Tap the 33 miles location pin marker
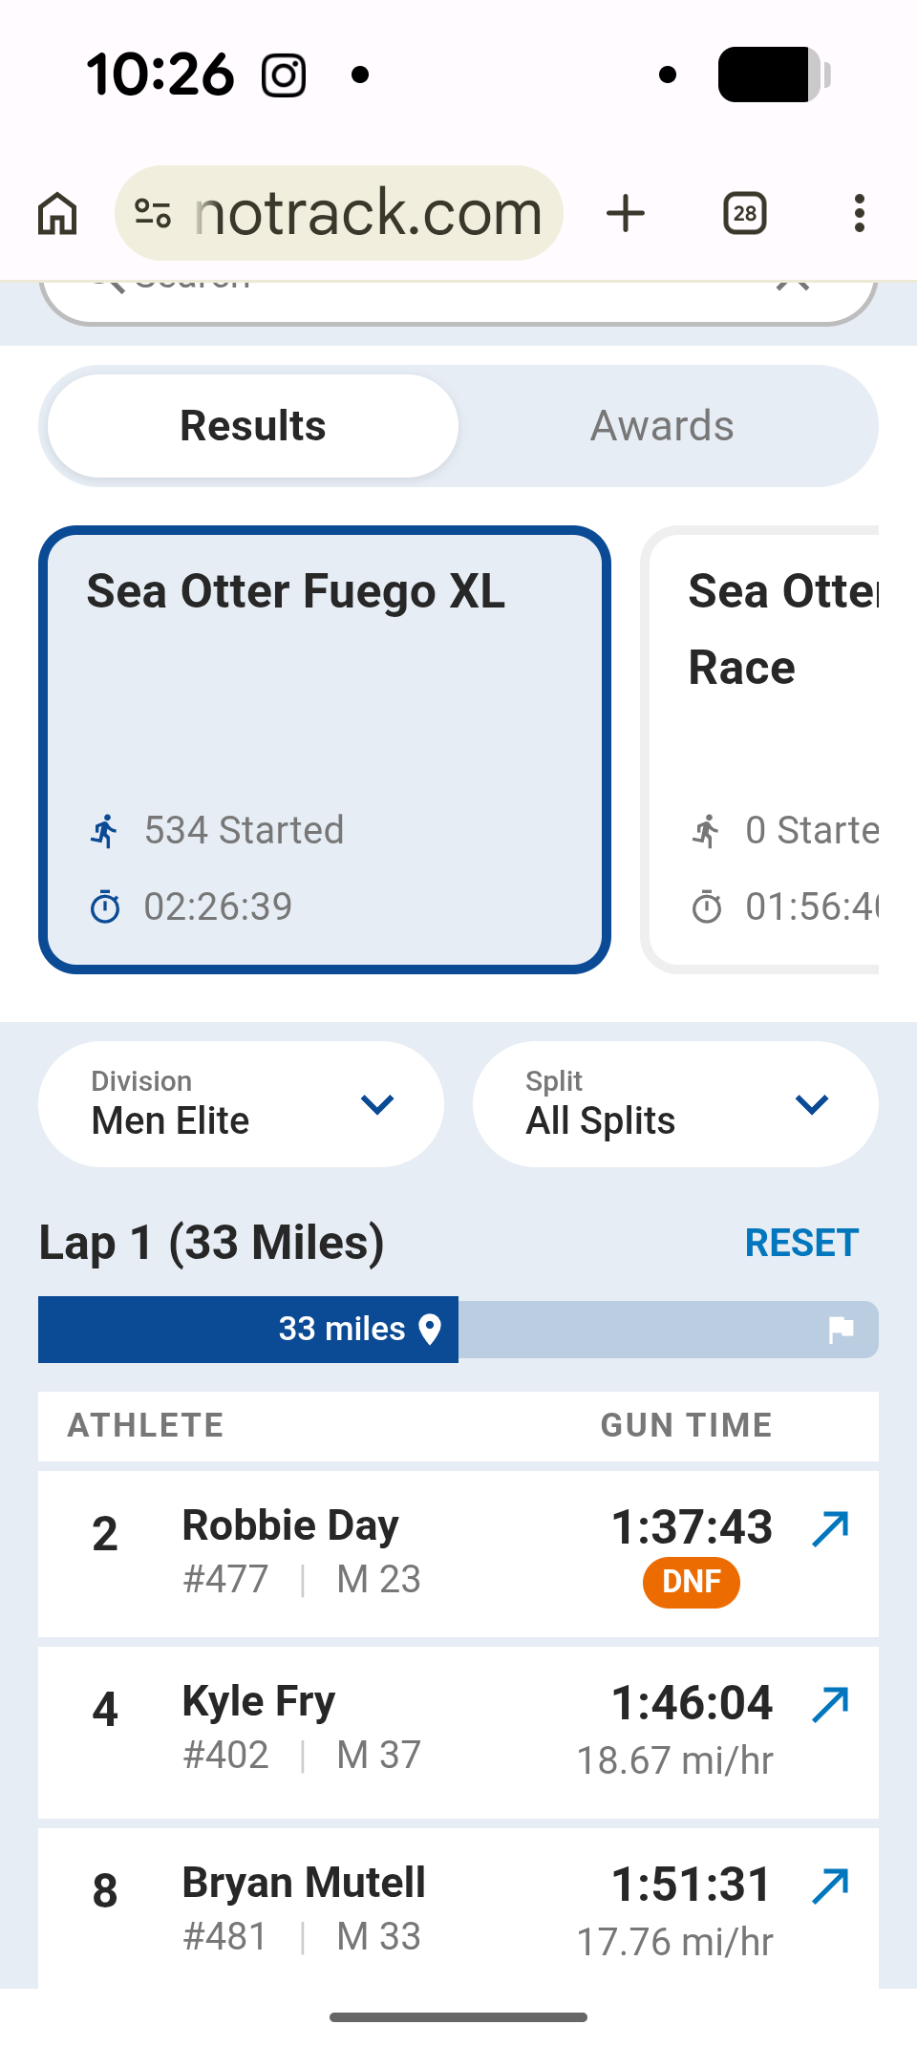Image resolution: width=917 pixels, height=2046 pixels. click(430, 1329)
